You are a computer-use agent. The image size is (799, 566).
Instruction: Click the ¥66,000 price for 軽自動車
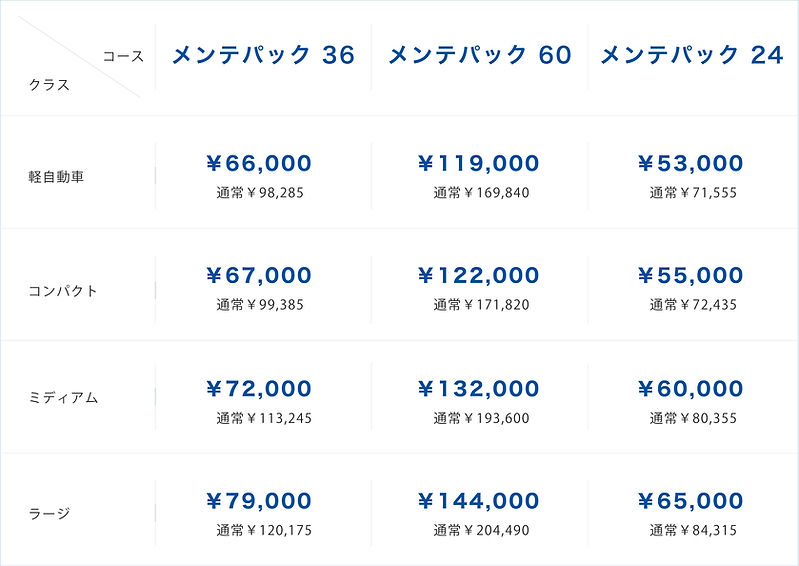click(x=259, y=163)
